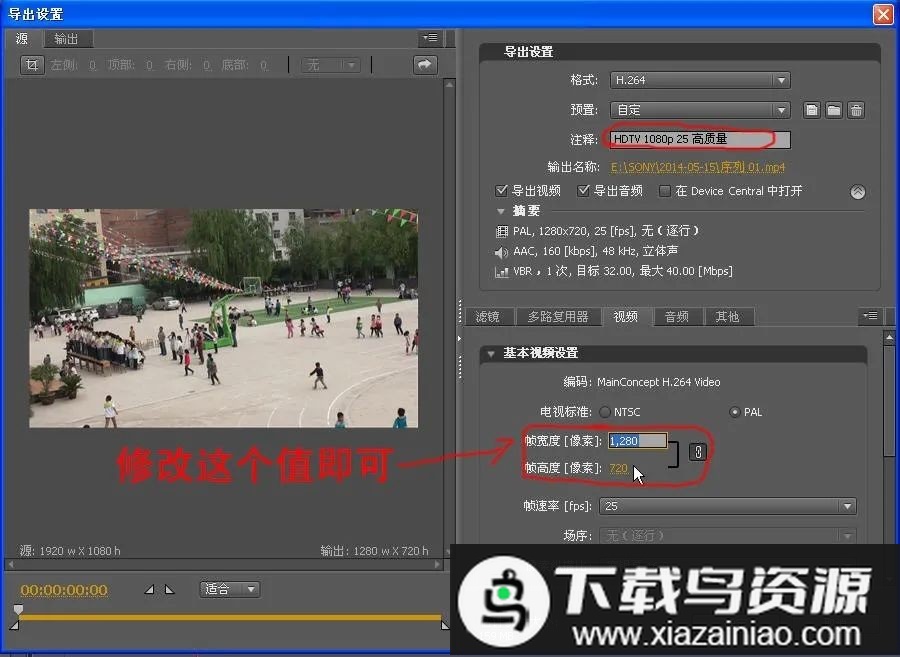Click the Delete Preset trash icon
Viewport: 900px width, 657px height.
(856, 110)
